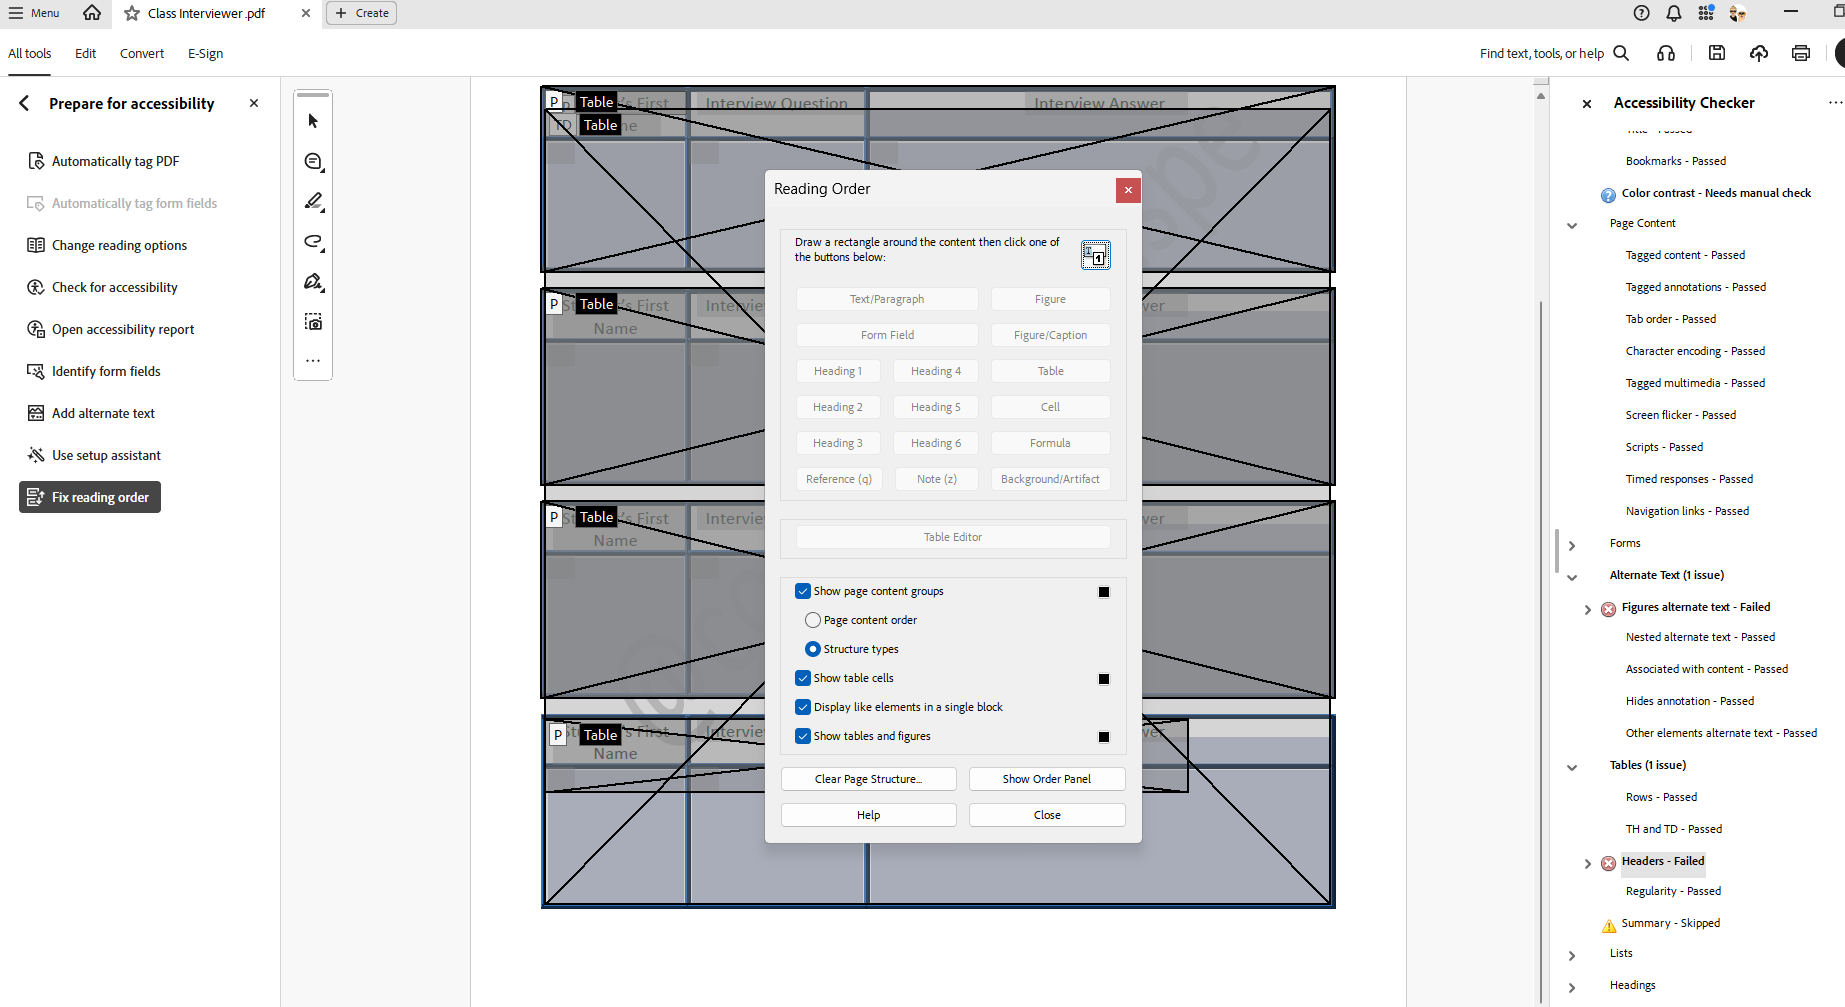Viewport: 1845px width, 1007px height.
Task: Select the snapshot text-select tool
Action: pyautogui.click(x=313, y=322)
